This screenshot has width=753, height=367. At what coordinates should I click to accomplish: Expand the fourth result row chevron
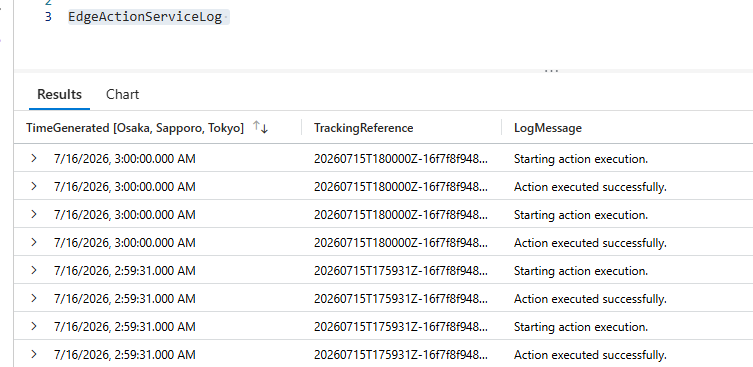pos(34,242)
